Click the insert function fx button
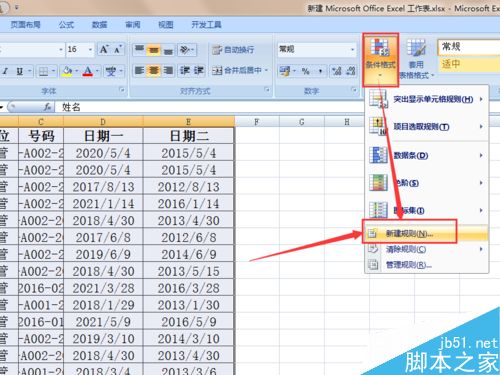Image resolution: width=500 pixels, height=375 pixels. [x=47, y=107]
